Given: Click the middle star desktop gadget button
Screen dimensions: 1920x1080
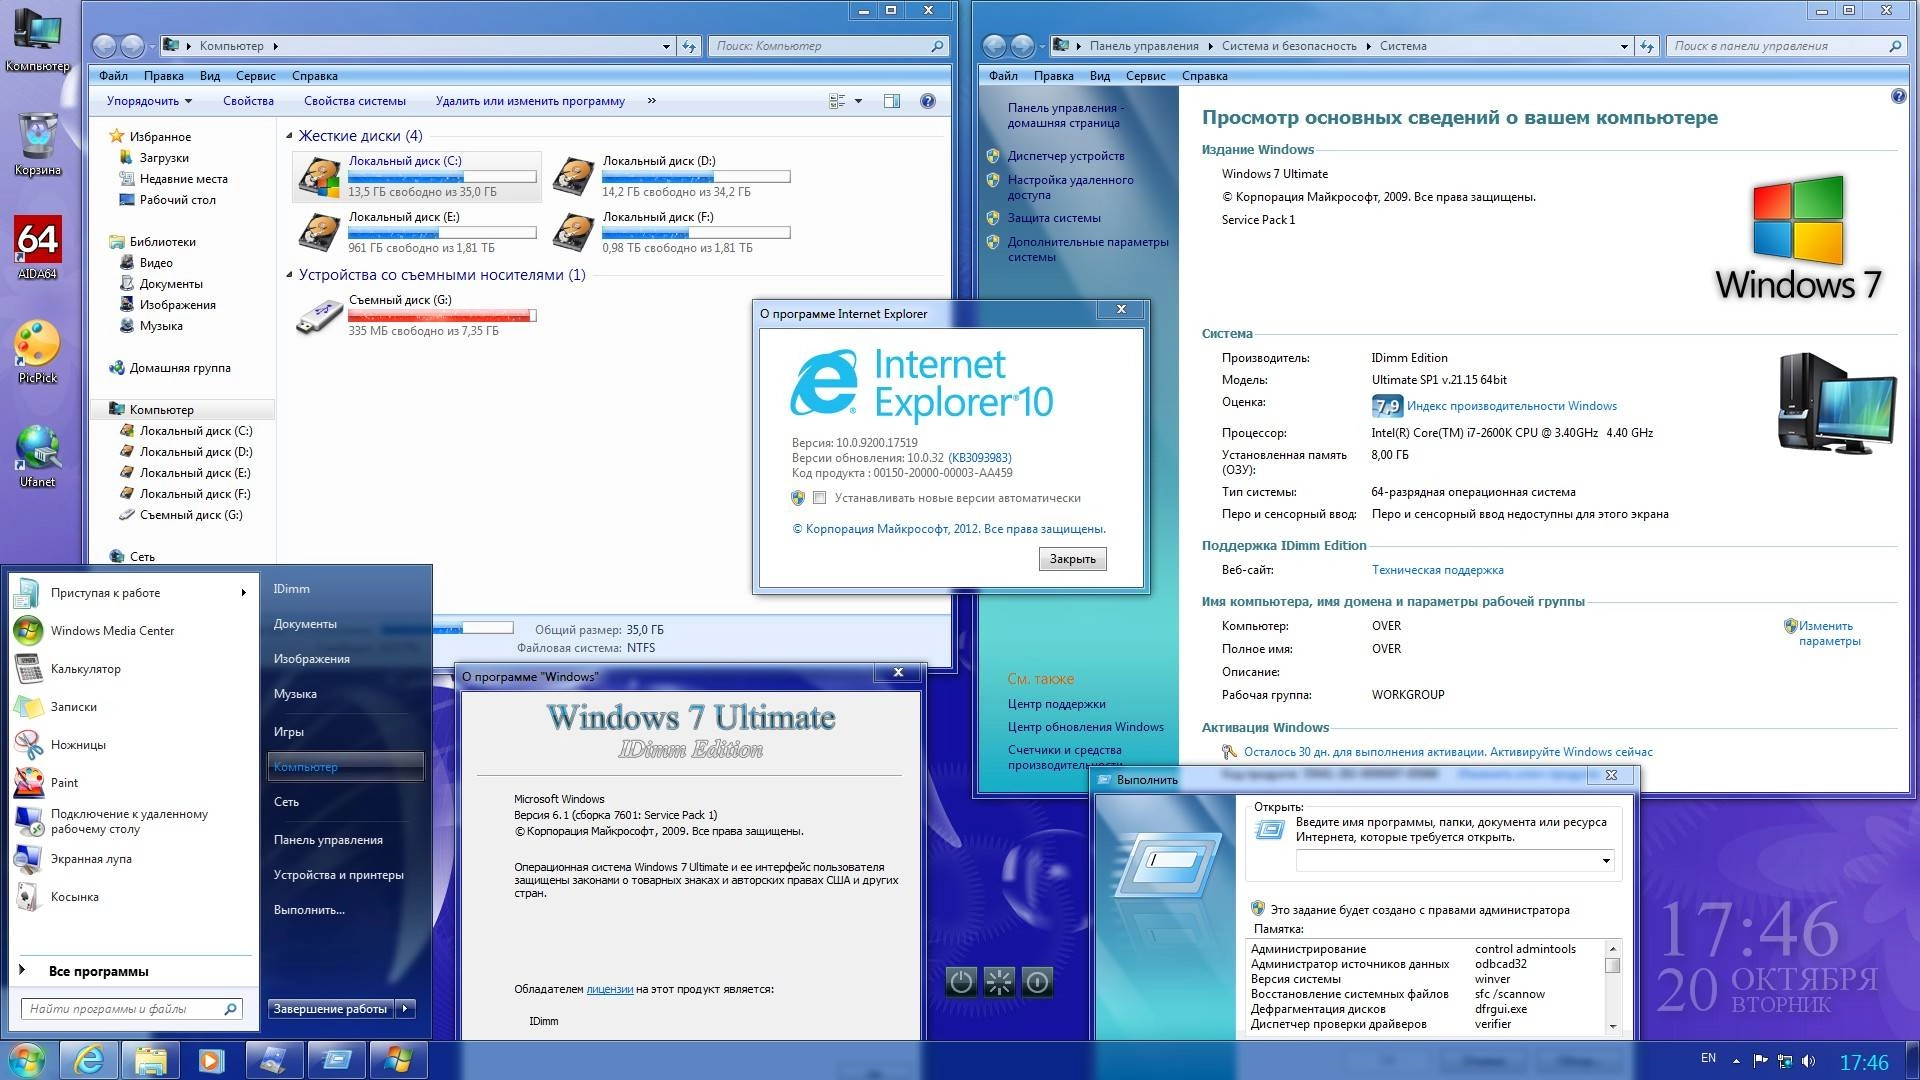Looking at the screenshot, I should tap(999, 982).
